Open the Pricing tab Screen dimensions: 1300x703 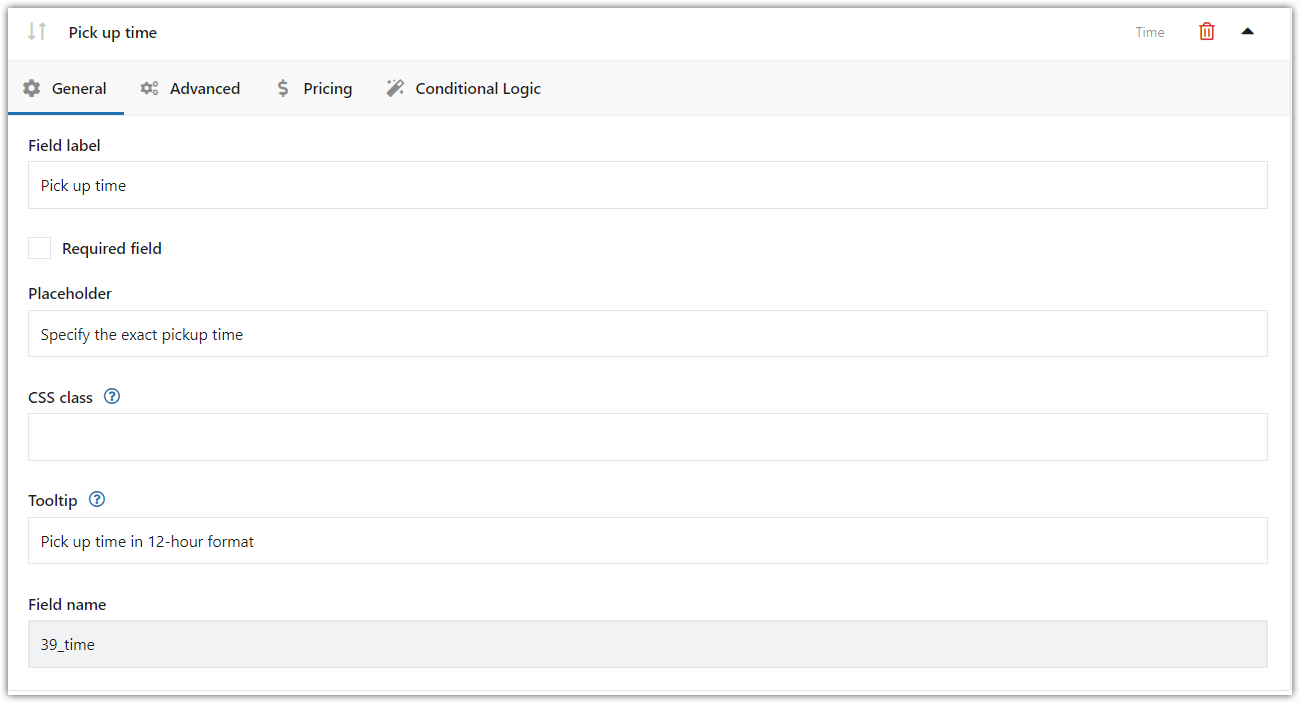coord(327,88)
